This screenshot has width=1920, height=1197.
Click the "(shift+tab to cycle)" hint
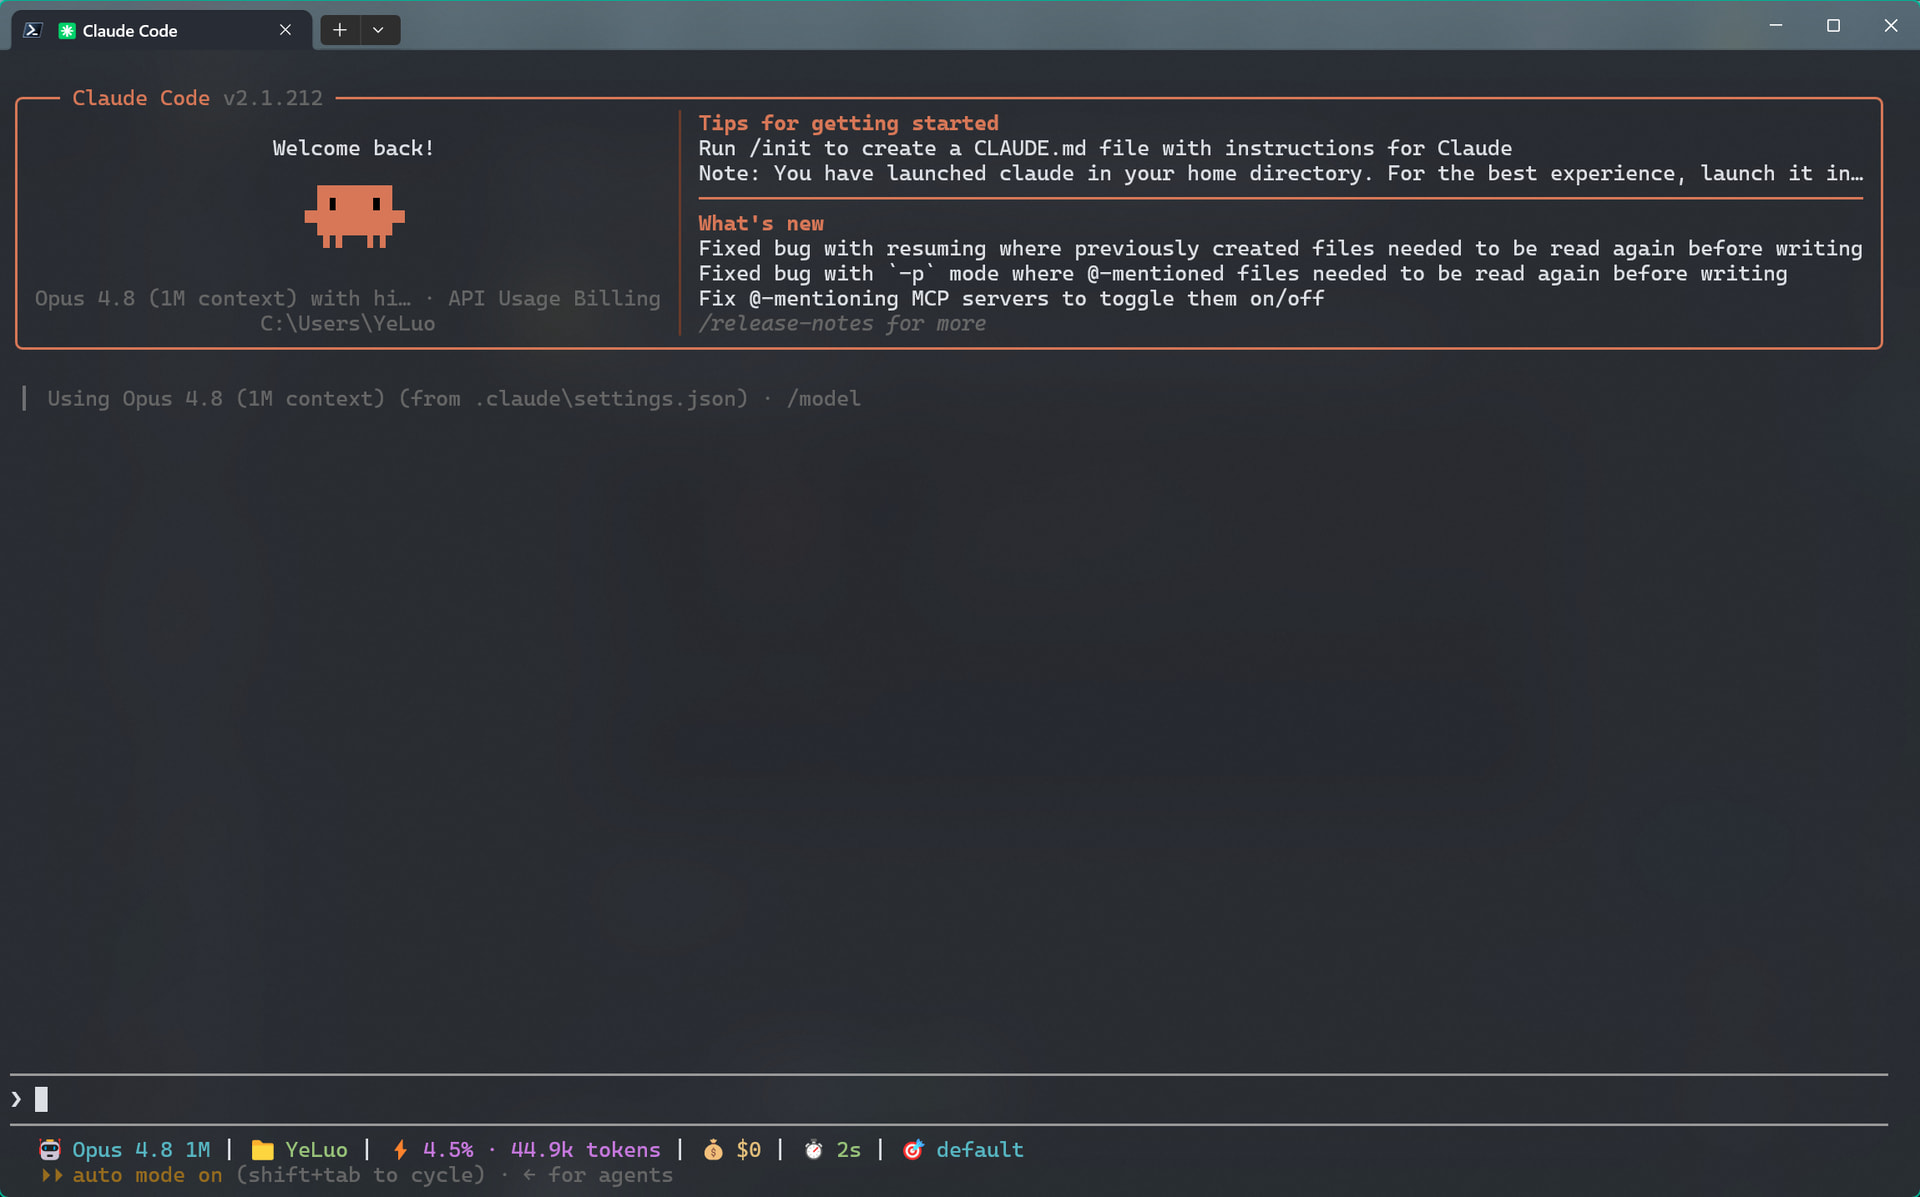click(x=360, y=1175)
